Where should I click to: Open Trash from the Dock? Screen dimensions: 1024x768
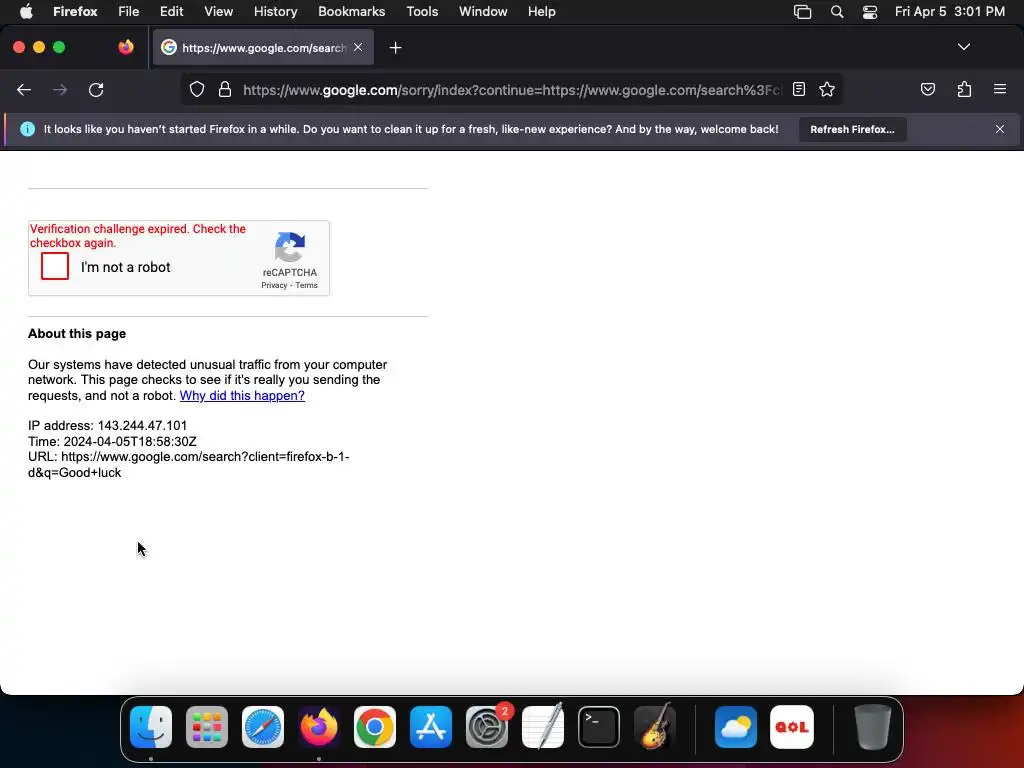[872, 727]
